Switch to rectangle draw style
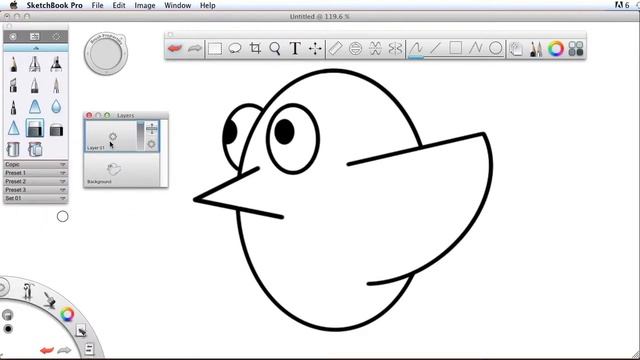Viewport: 640px width, 360px height. [456, 49]
